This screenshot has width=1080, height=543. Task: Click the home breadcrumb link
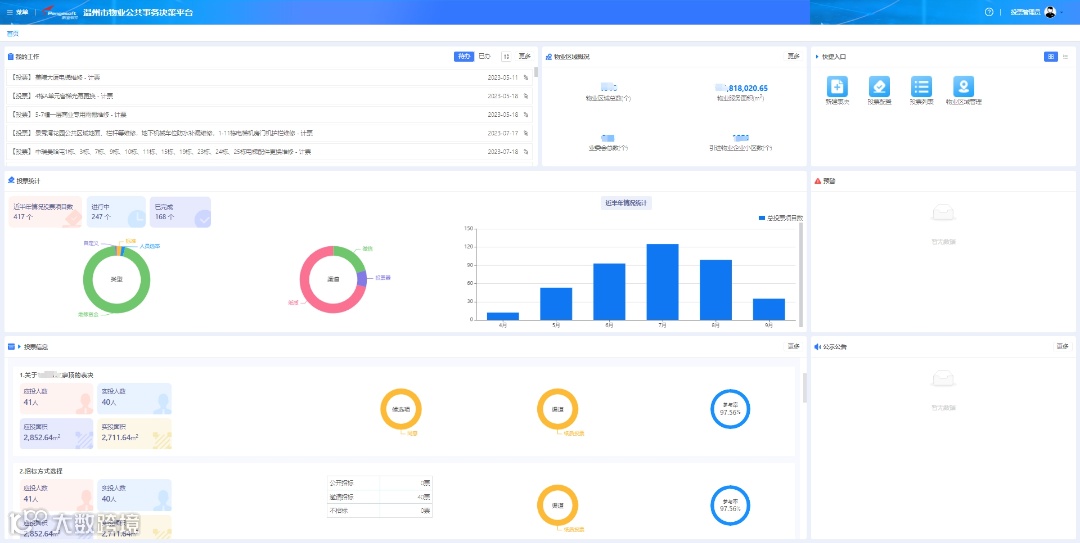[x=12, y=34]
